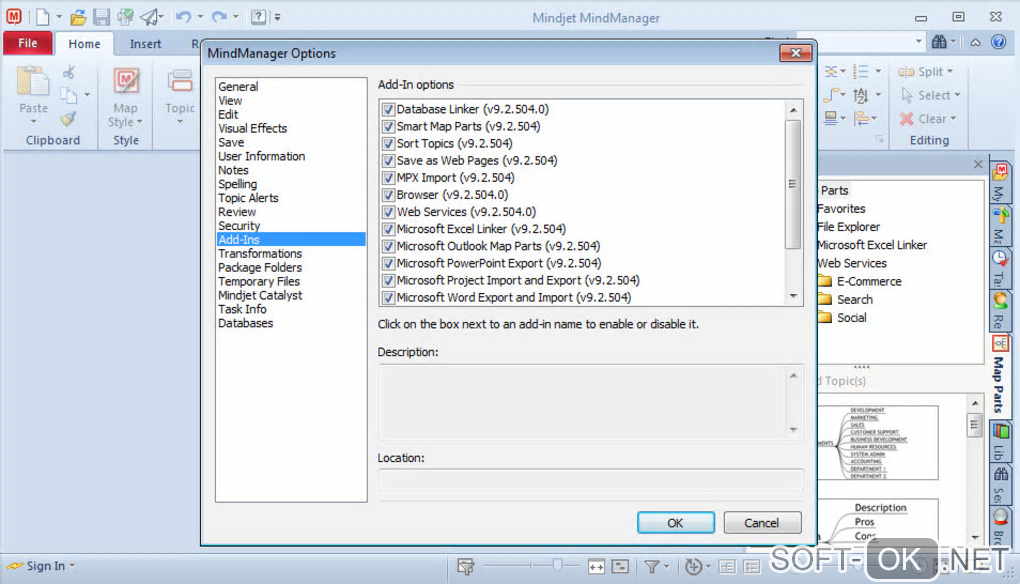Disable the Browser add-in checkbox
This screenshot has height=584, width=1020.
point(388,194)
